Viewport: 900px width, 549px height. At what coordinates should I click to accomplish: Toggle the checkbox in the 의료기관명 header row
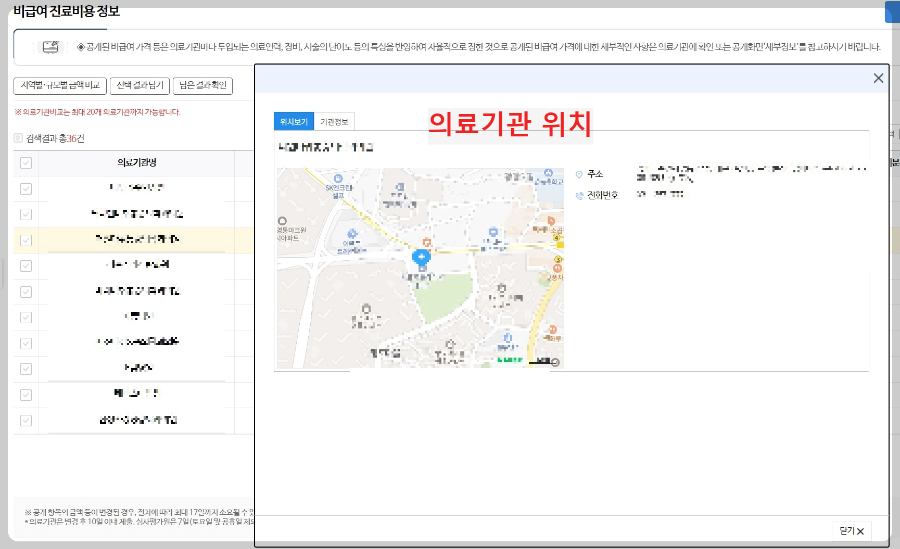click(26, 163)
